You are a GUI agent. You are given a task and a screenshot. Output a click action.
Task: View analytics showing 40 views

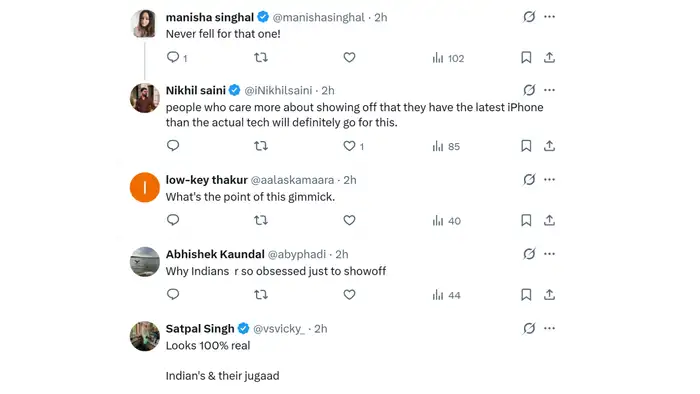pos(446,221)
